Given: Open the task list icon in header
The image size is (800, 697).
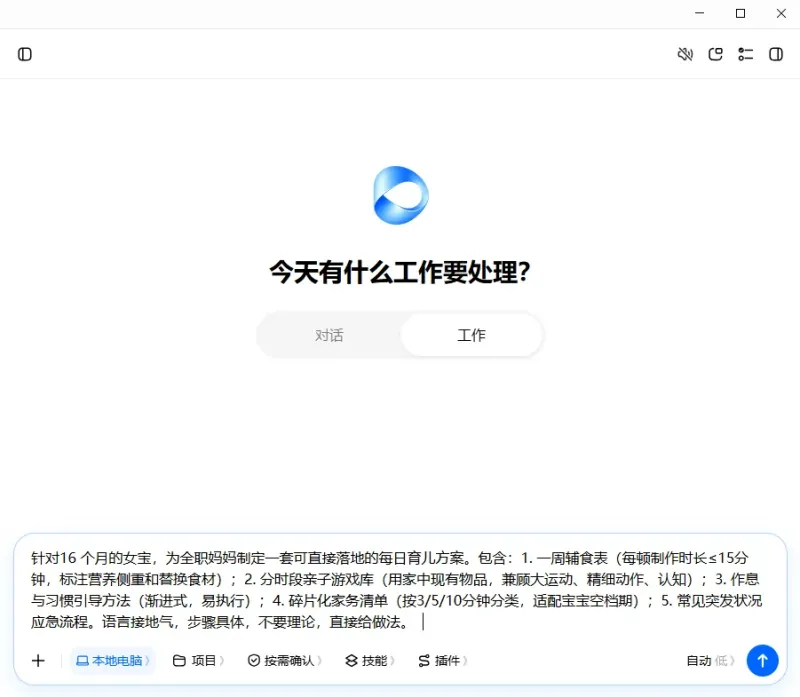Looking at the screenshot, I should click(746, 54).
